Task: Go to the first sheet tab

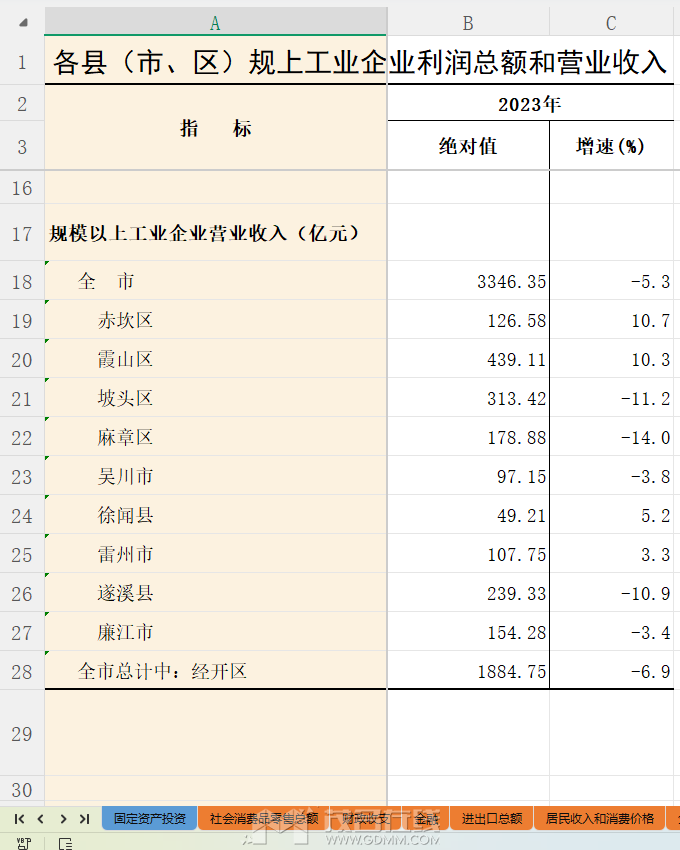Action: pyautogui.click(x=19, y=818)
